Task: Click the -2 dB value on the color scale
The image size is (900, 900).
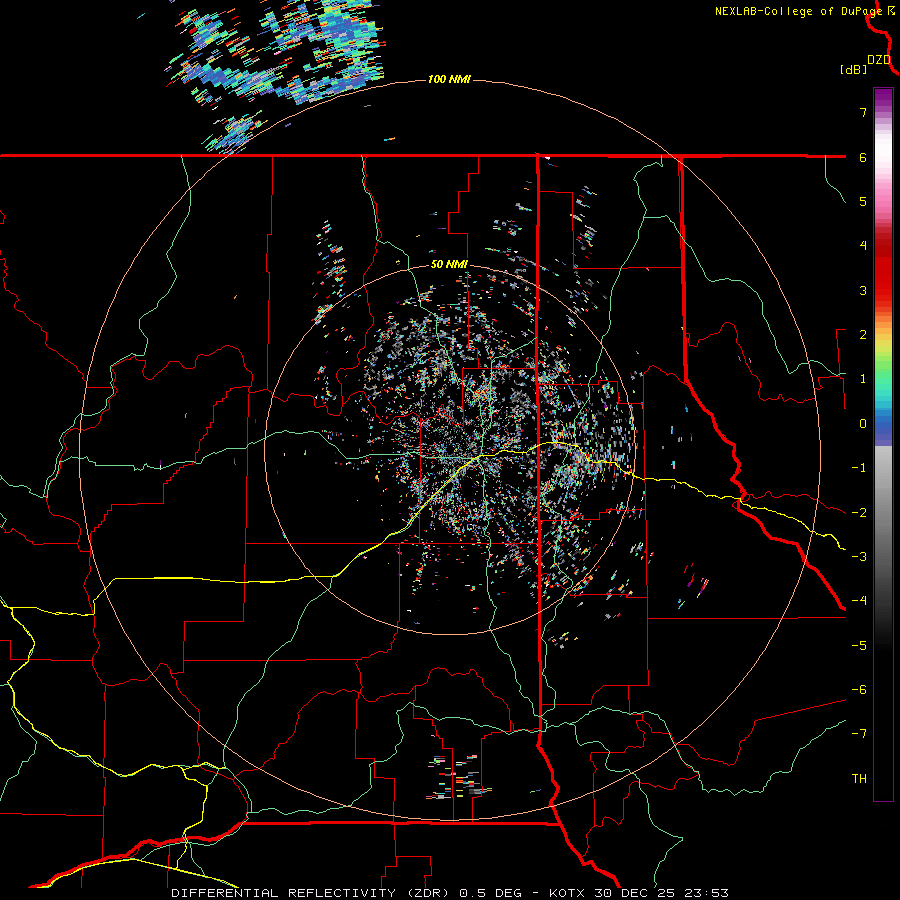Action: point(859,513)
